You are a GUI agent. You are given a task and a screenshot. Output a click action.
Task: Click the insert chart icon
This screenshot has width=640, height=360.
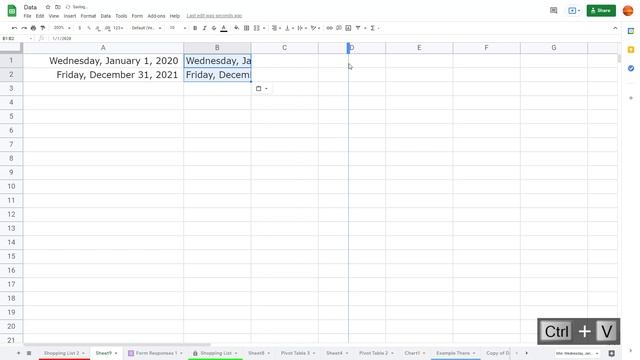click(x=348, y=28)
